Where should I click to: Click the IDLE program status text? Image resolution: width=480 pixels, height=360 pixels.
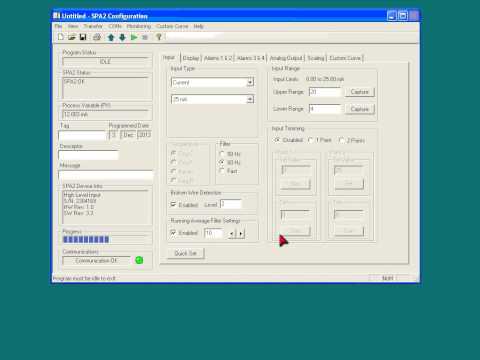pyautogui.click(x=105, y=61)
